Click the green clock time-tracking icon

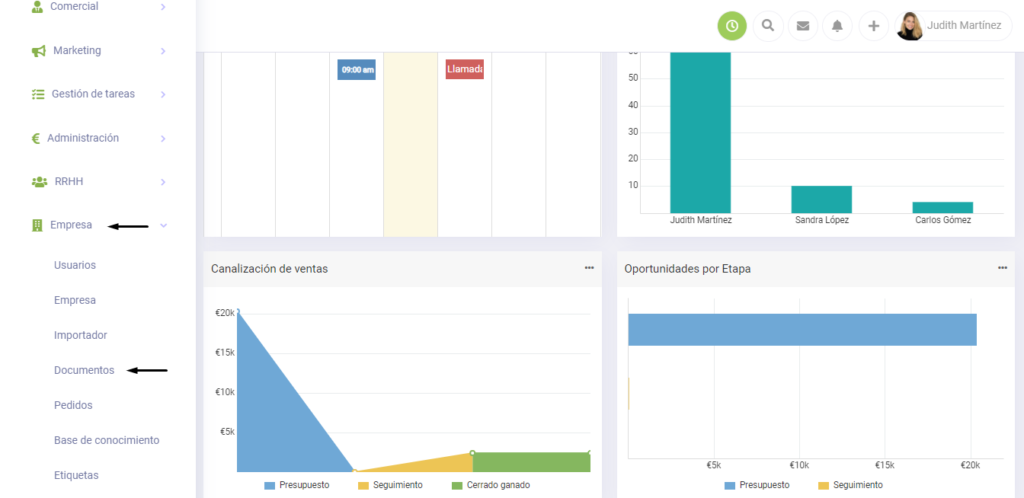[x=732, y=26]
